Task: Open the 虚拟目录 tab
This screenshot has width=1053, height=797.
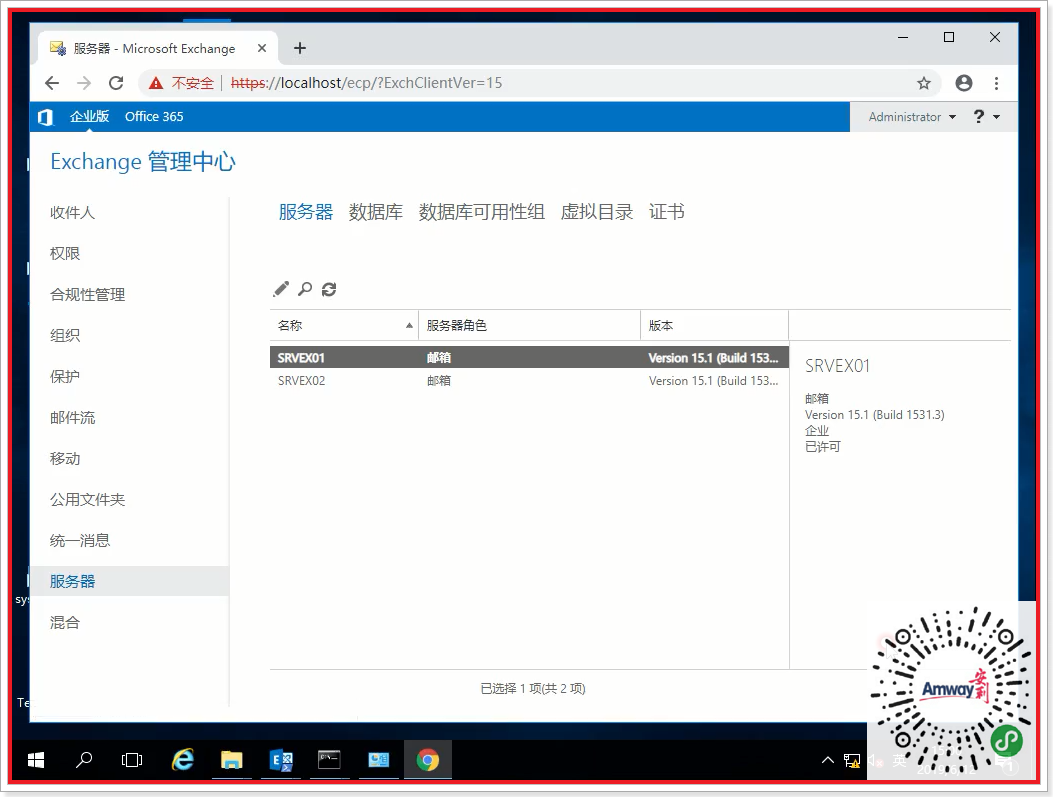Action: [x=596, y=212]
